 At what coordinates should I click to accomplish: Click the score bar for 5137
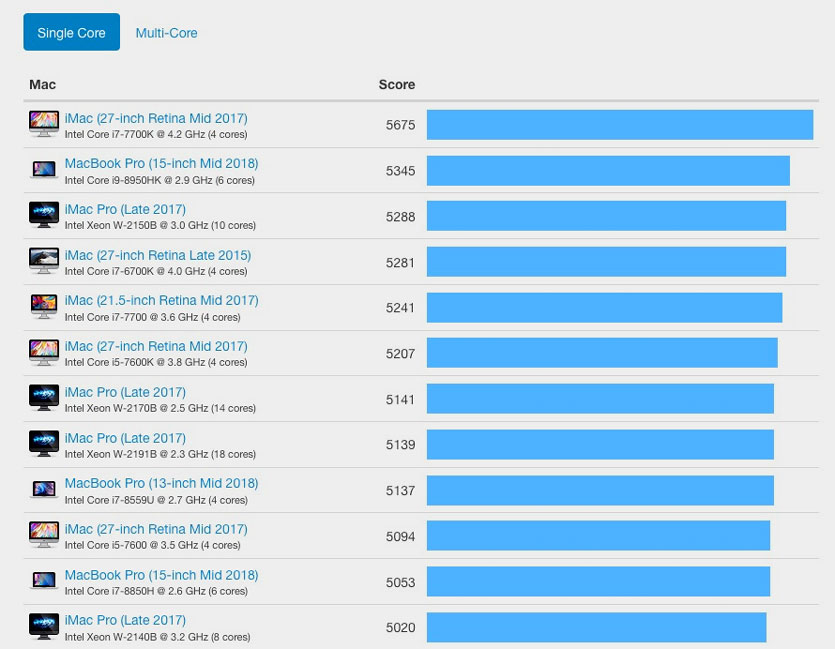click(x=600, y=490)
